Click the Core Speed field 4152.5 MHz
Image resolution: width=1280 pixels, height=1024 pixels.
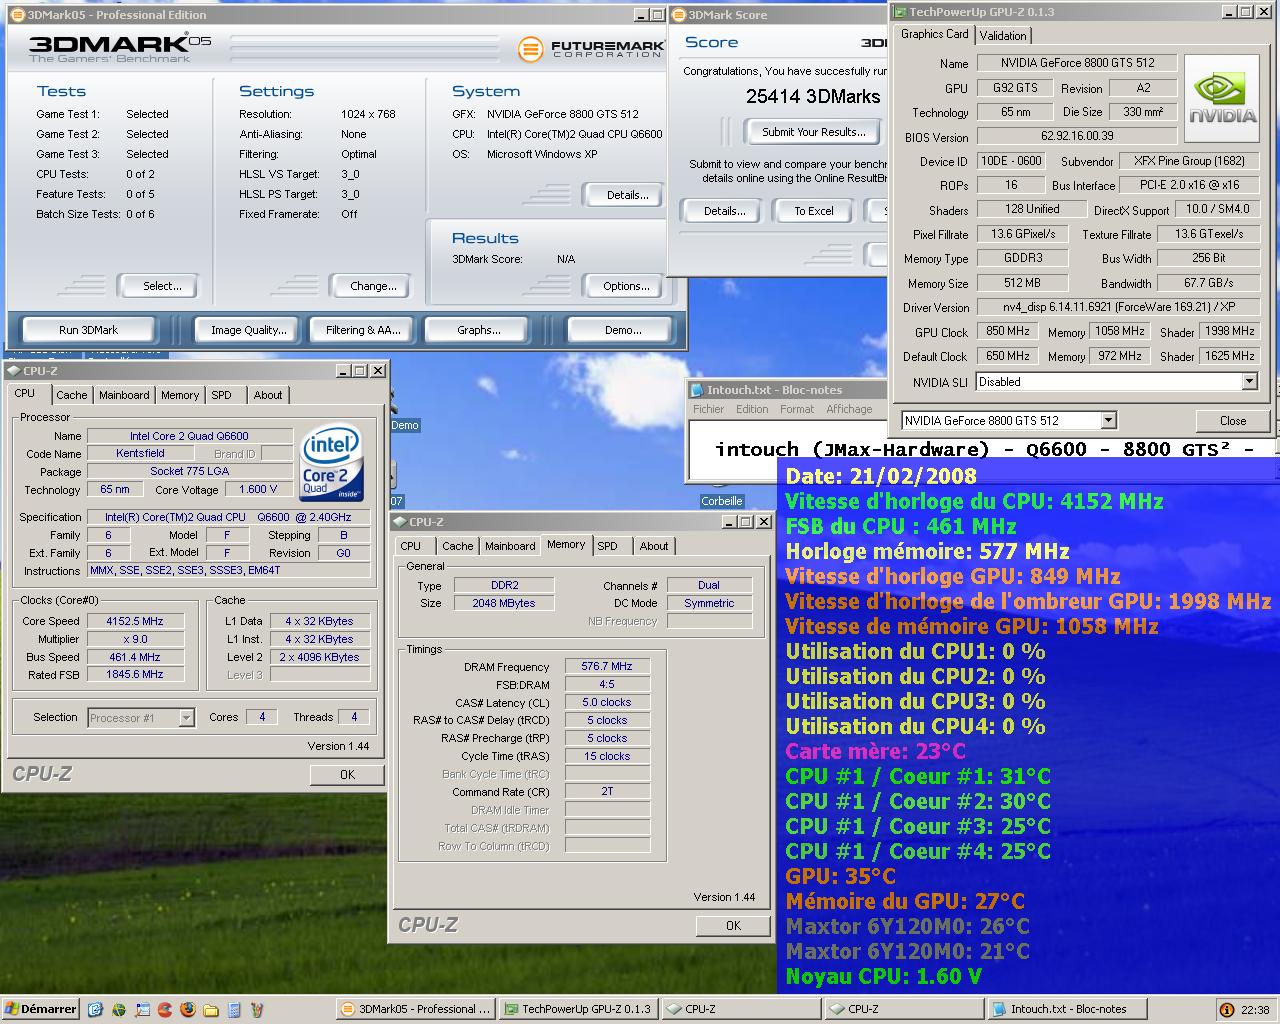(x=136, y=621)
